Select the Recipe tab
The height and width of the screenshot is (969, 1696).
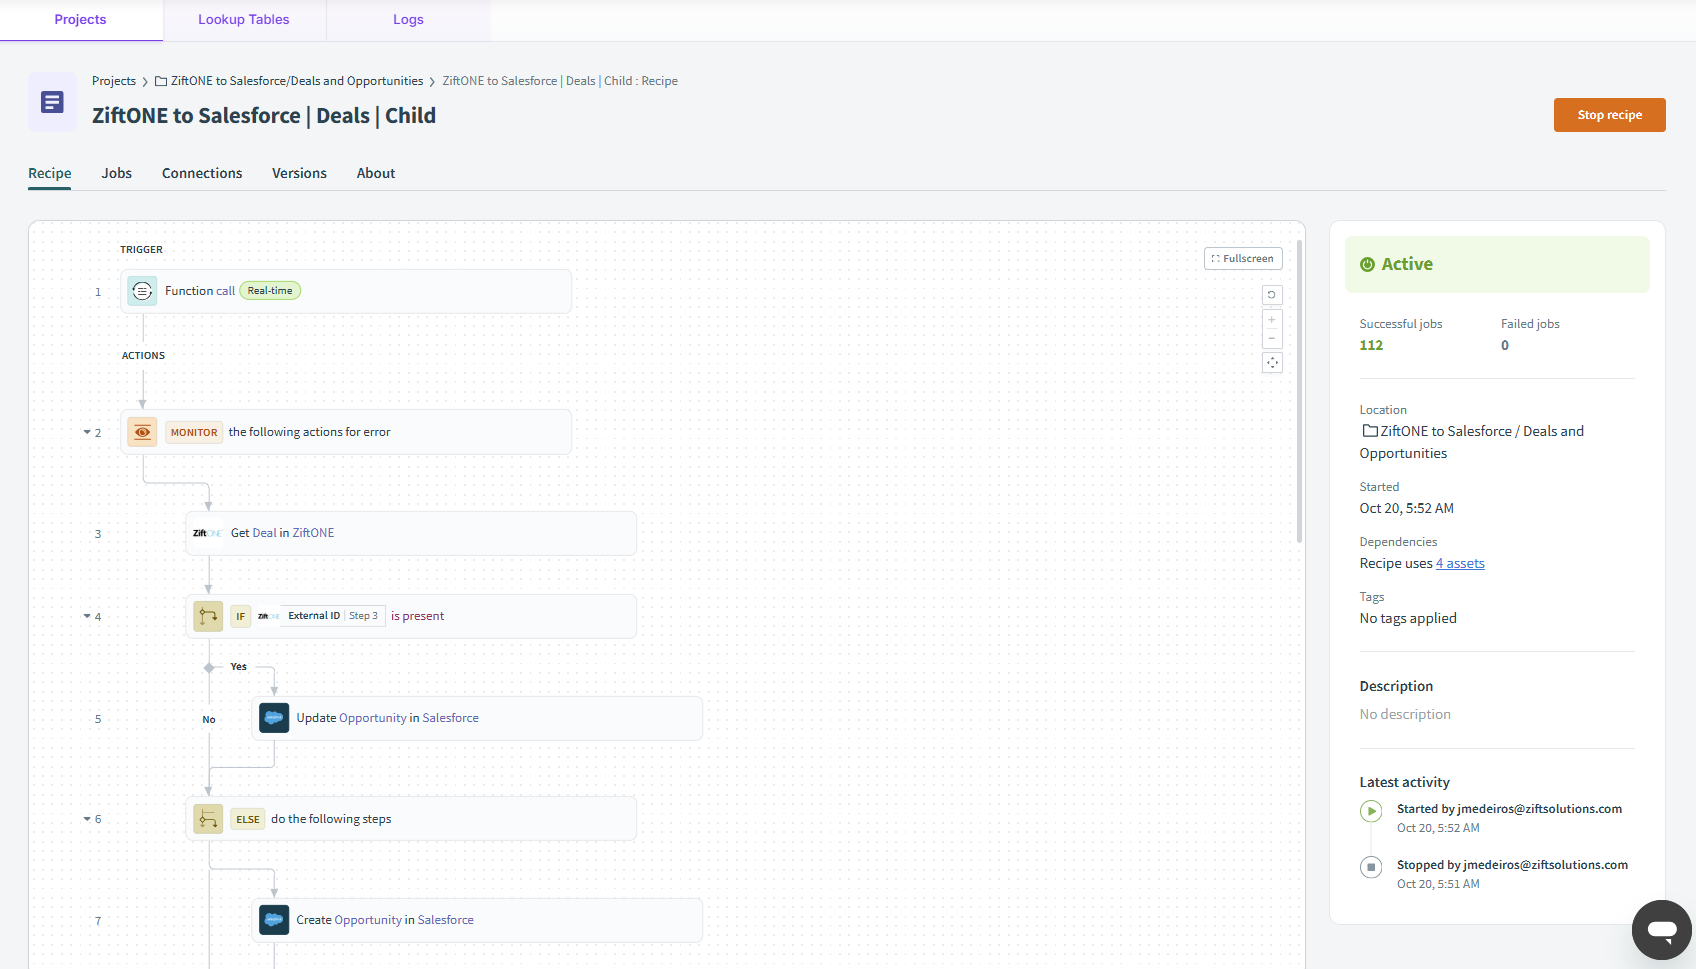point(50,173)
